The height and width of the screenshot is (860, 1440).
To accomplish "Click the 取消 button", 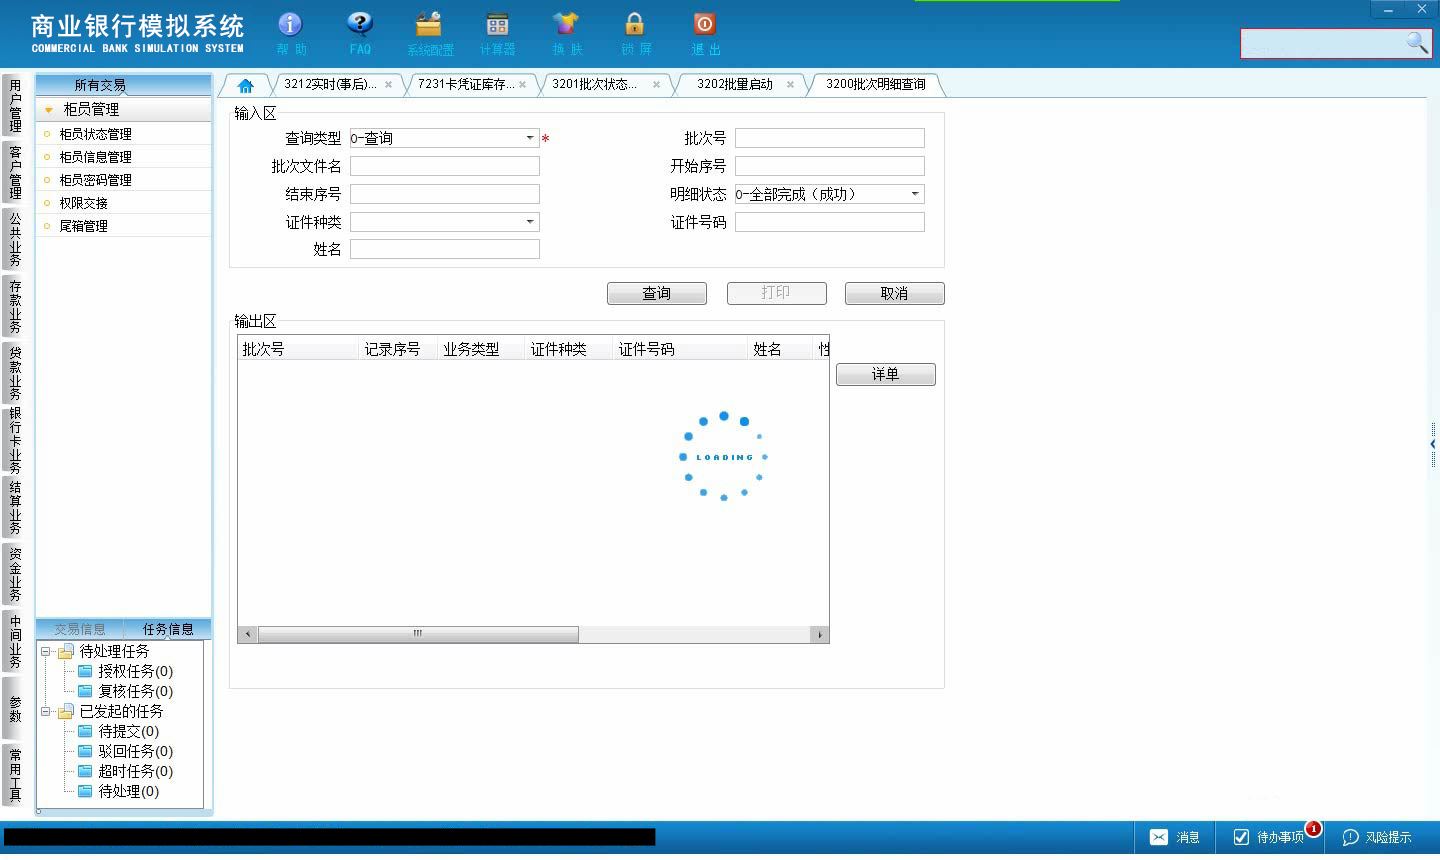I will click(x=895, y=293).
